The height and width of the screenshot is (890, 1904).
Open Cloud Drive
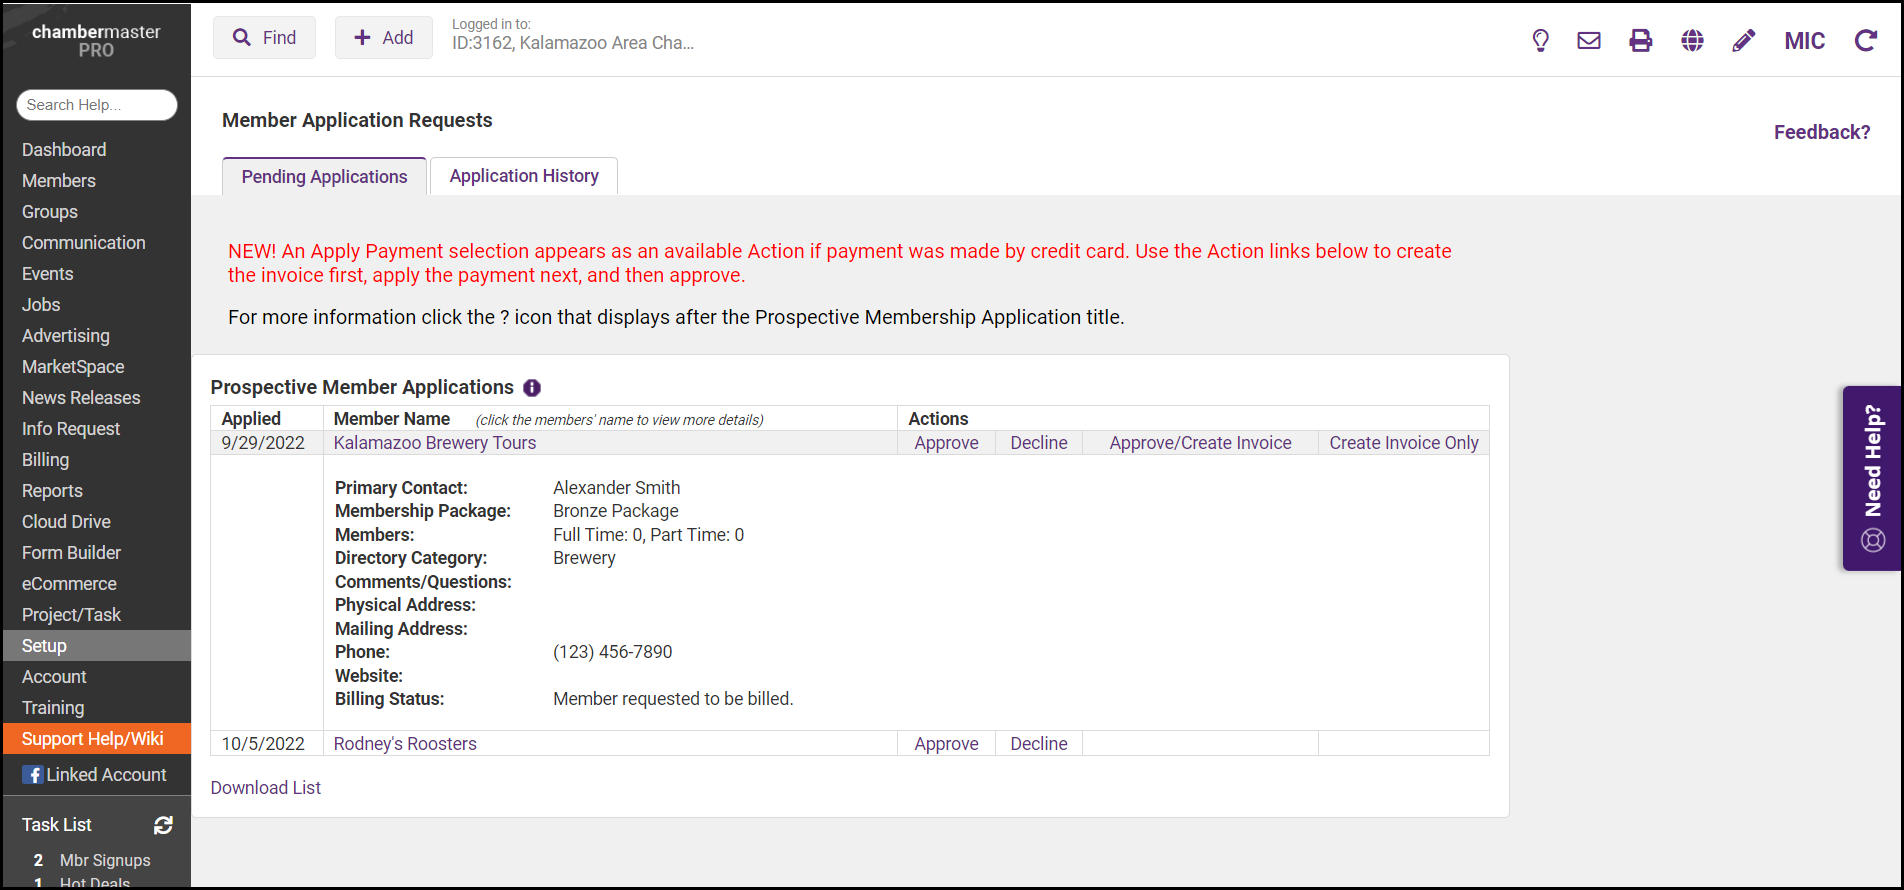click(66, 522)
